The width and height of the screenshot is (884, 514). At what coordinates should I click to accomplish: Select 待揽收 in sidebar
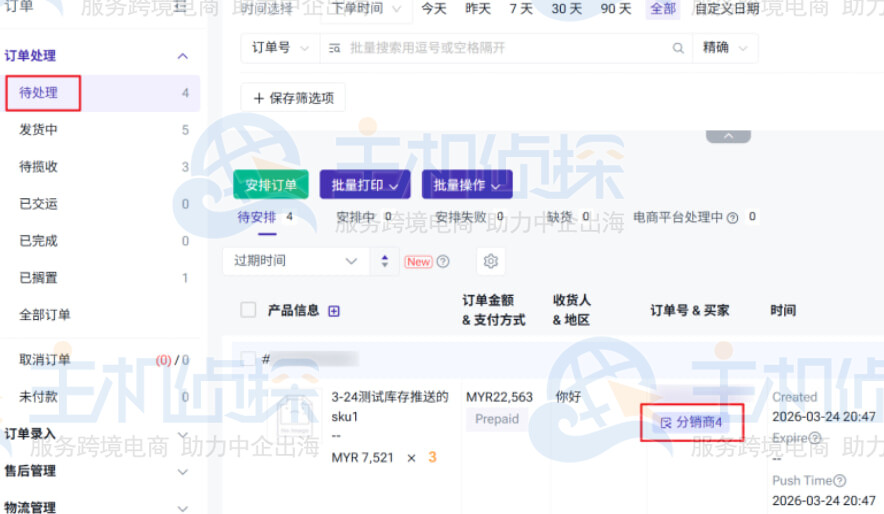[101, 167]
